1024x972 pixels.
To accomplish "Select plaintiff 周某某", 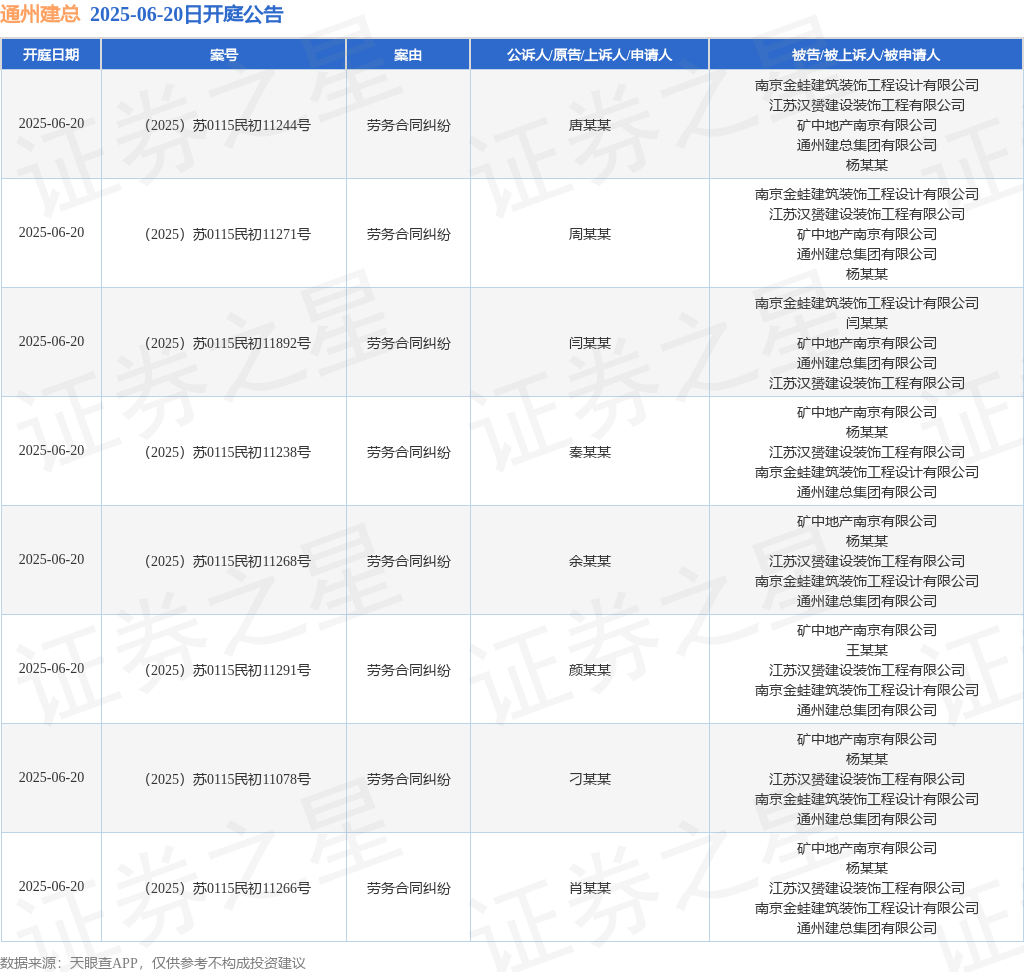I will coord(590,235).
